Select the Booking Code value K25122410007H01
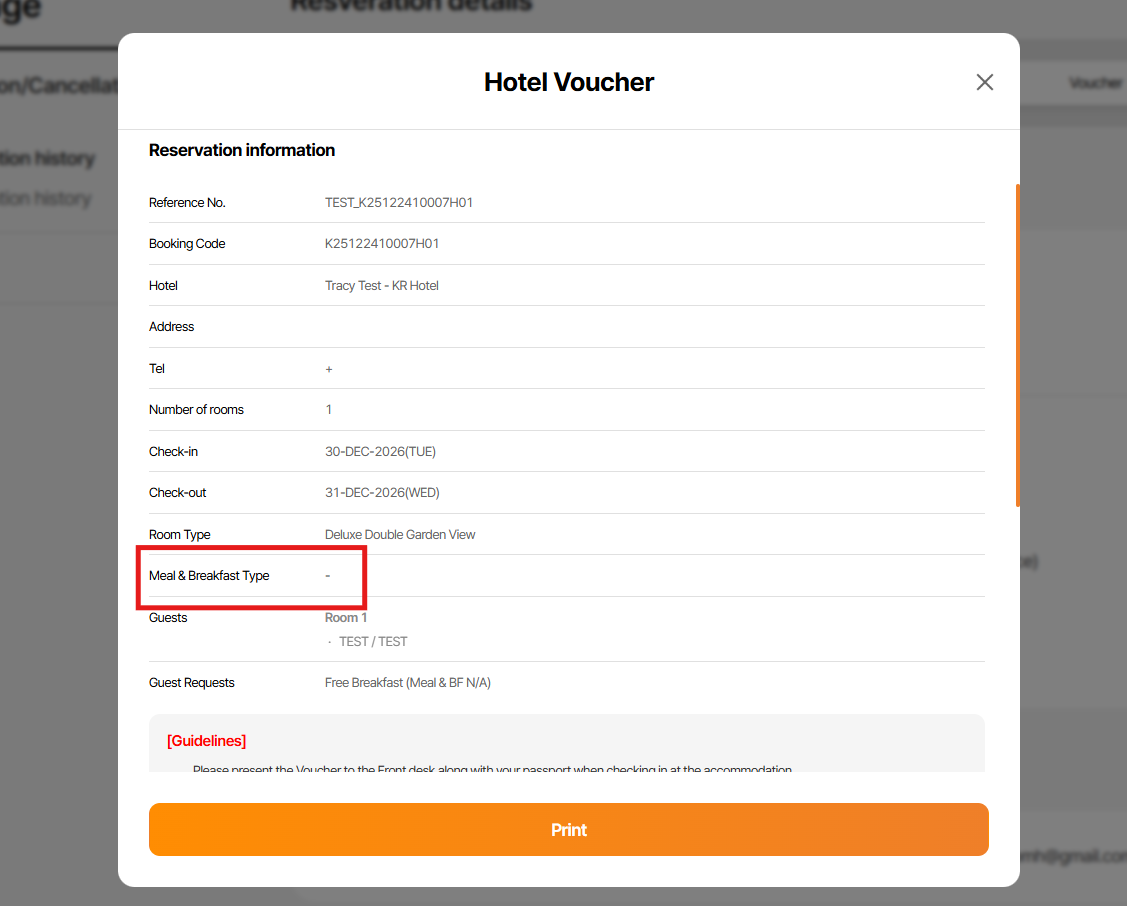This screenshot has height=906, width=1127. click(x=382, y=244)
